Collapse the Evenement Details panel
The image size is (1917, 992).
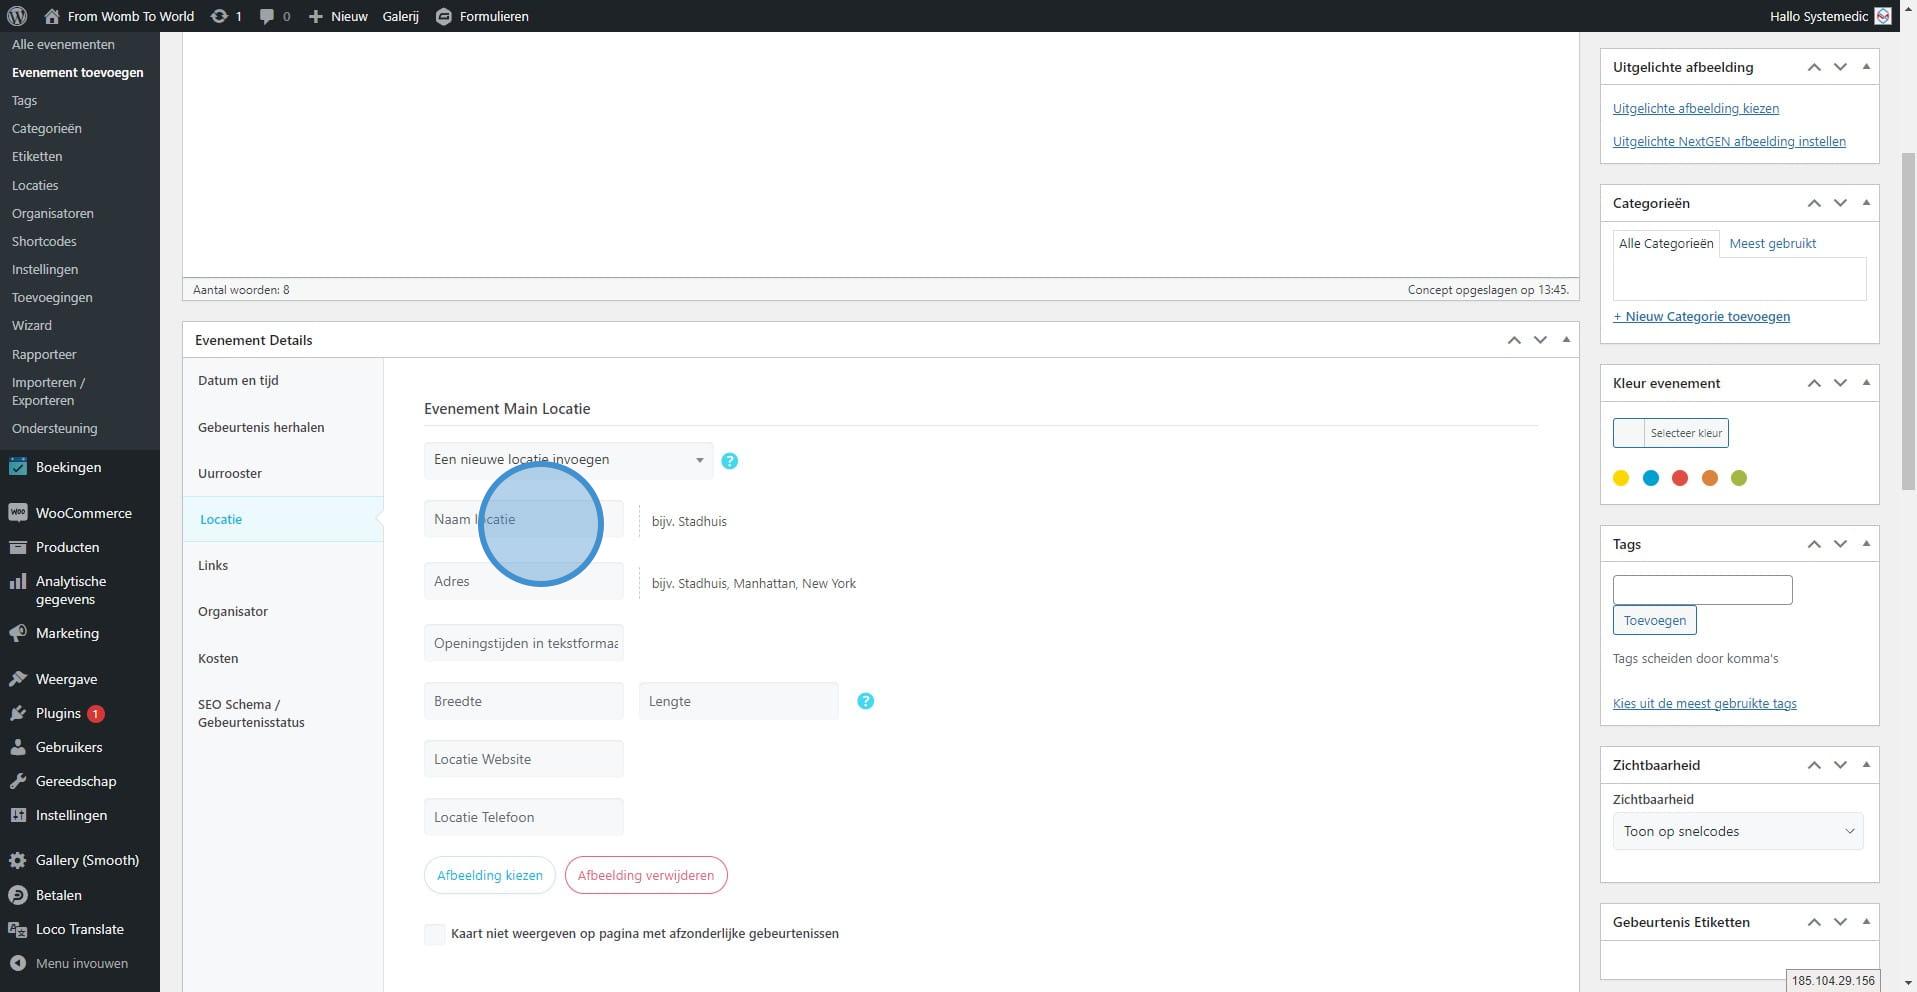point(1566,340)
